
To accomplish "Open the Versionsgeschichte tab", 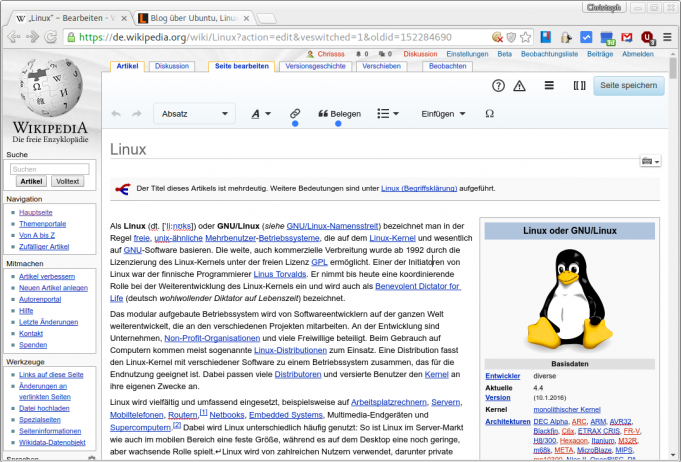I will click(315, 66).
